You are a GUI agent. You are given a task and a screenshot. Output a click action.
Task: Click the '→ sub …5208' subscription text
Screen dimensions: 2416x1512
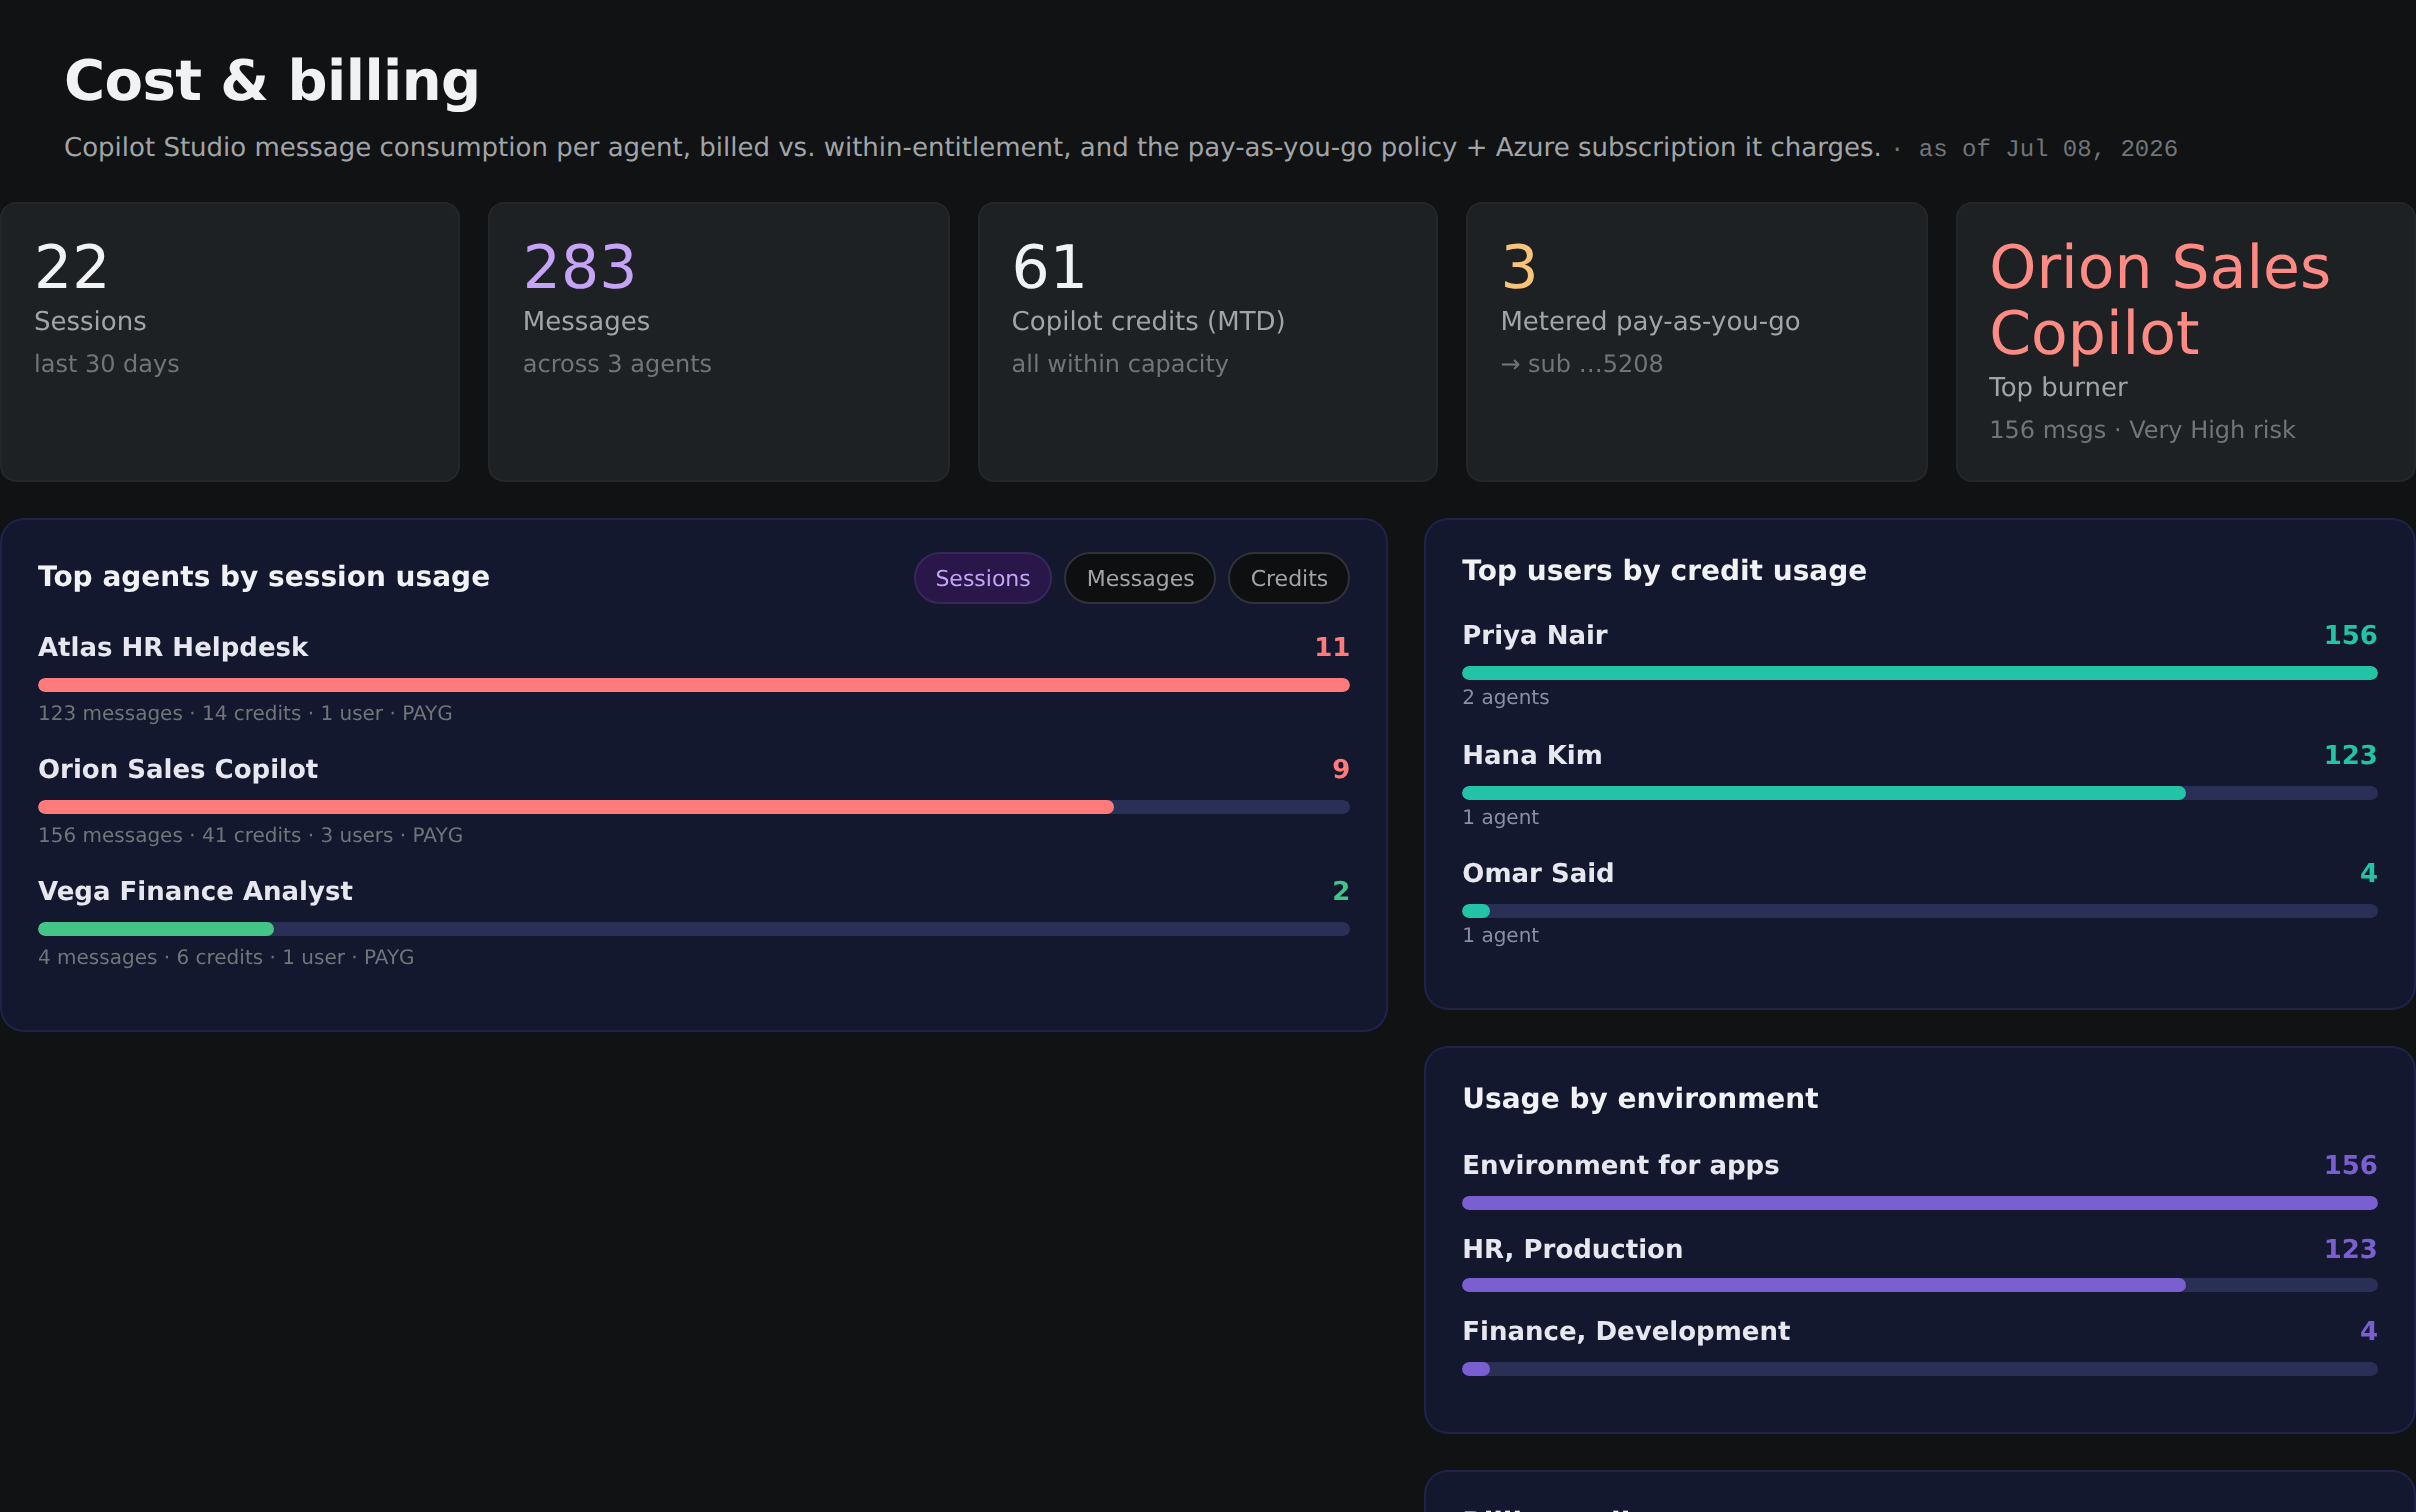tap(1581, 364)
